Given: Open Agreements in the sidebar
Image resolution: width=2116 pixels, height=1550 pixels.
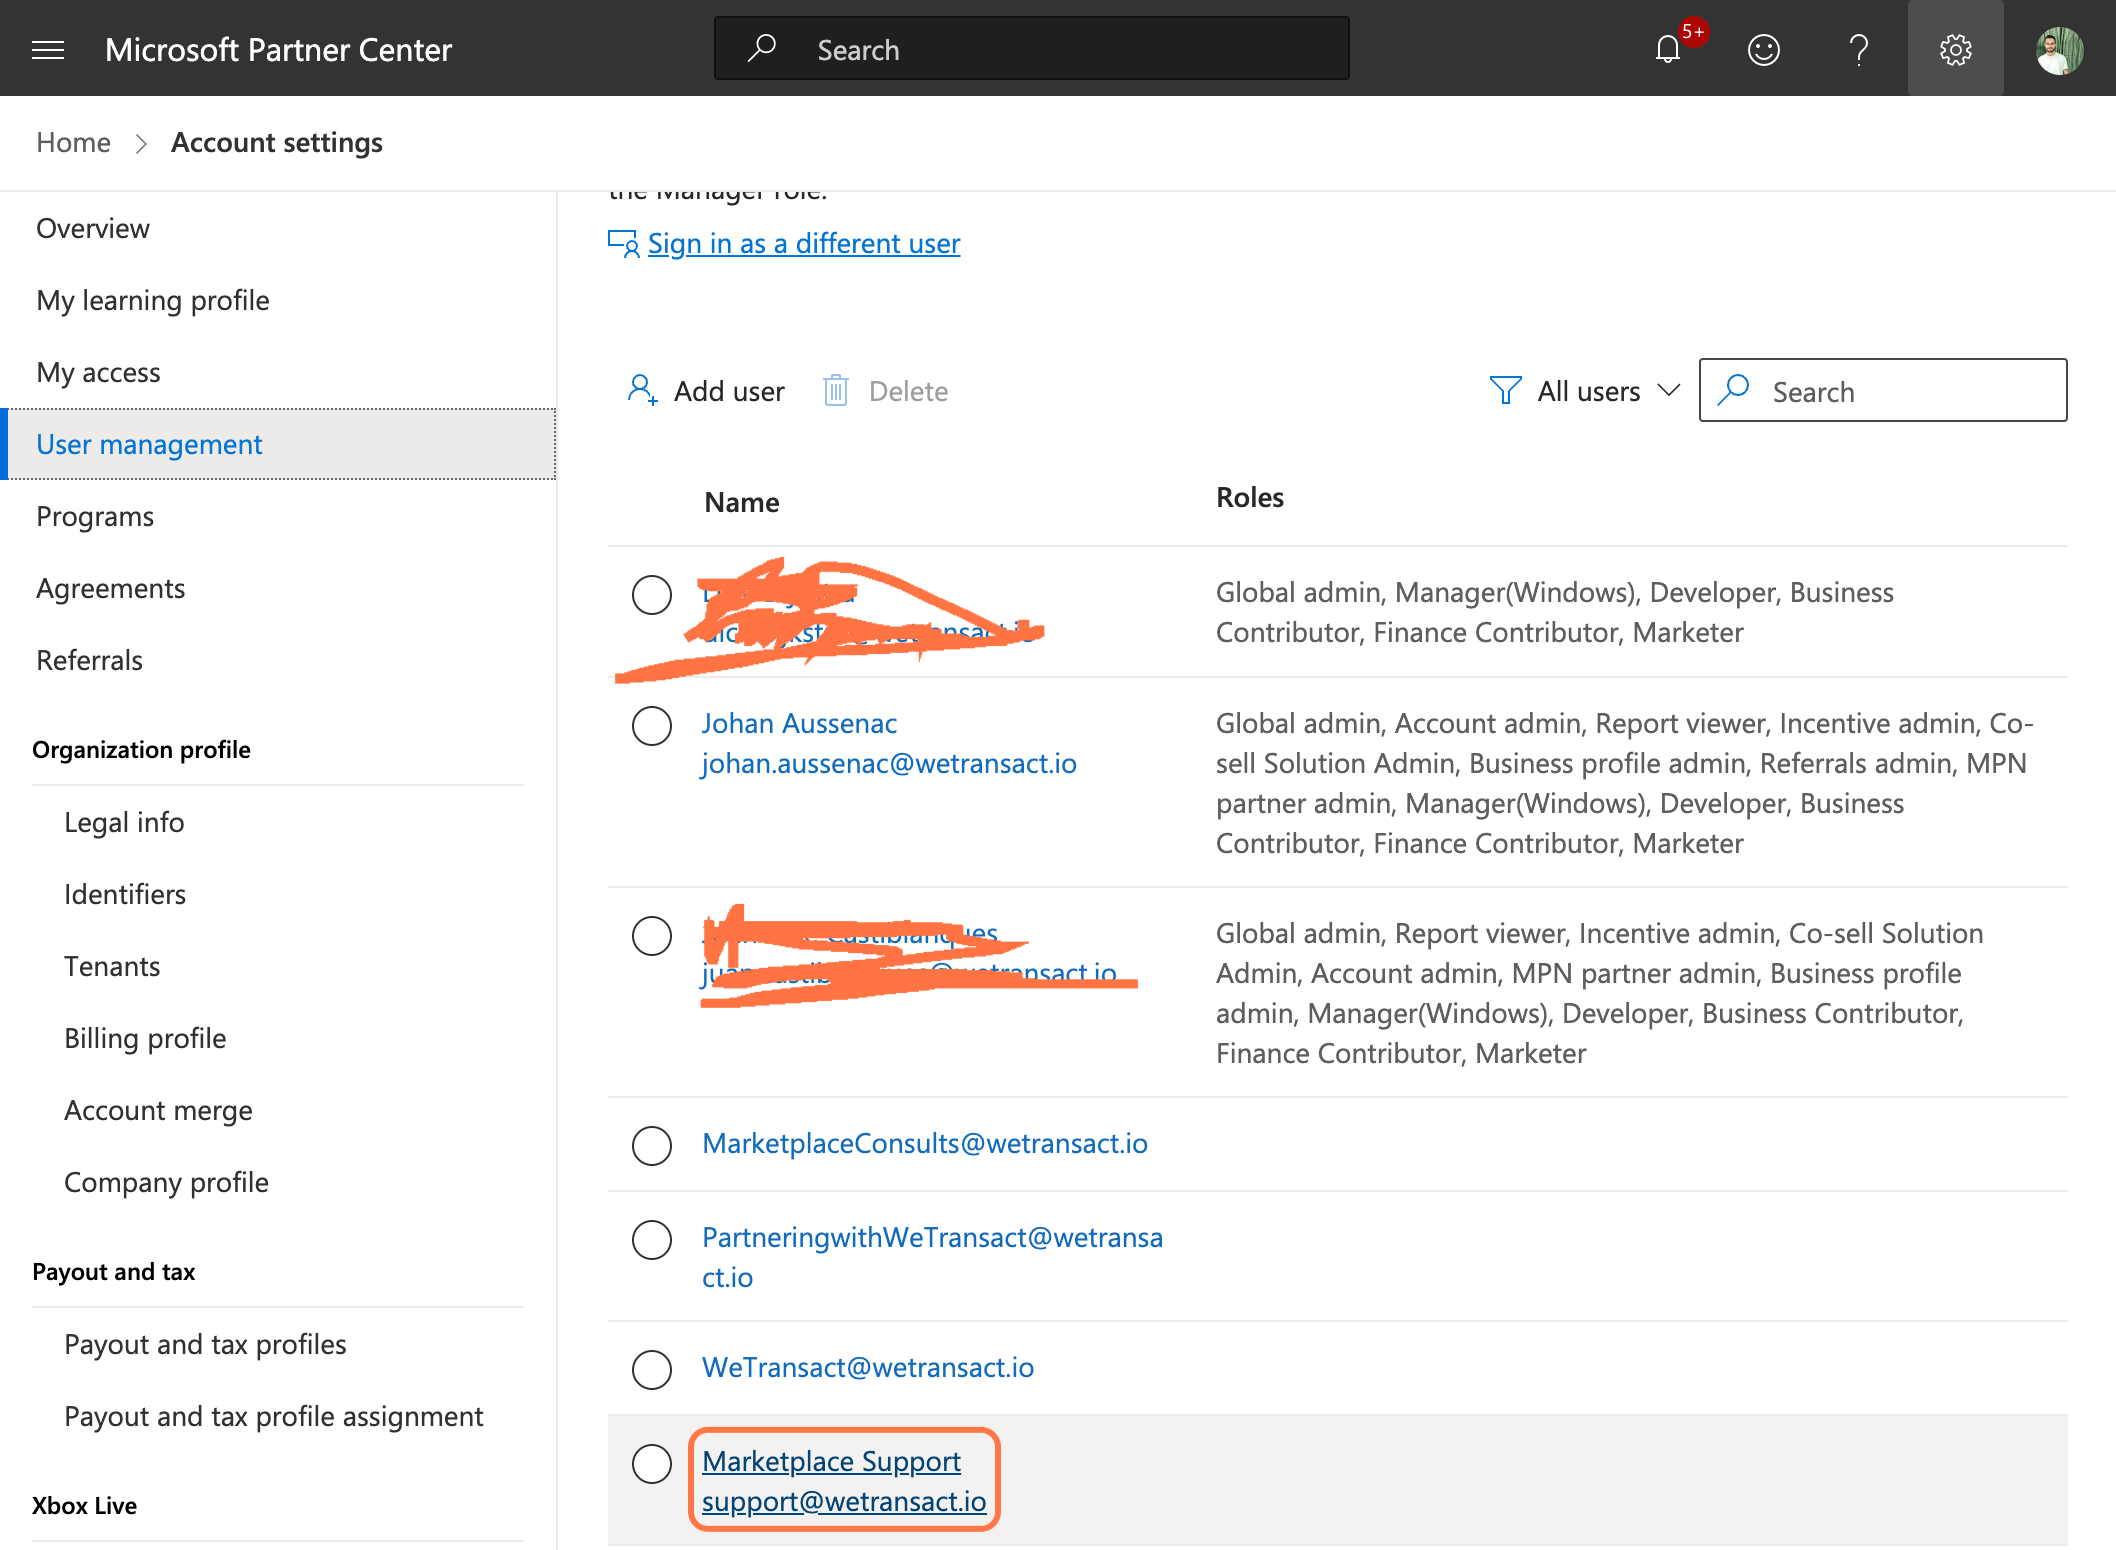Looking at the screenshot, I should point(110,589).
